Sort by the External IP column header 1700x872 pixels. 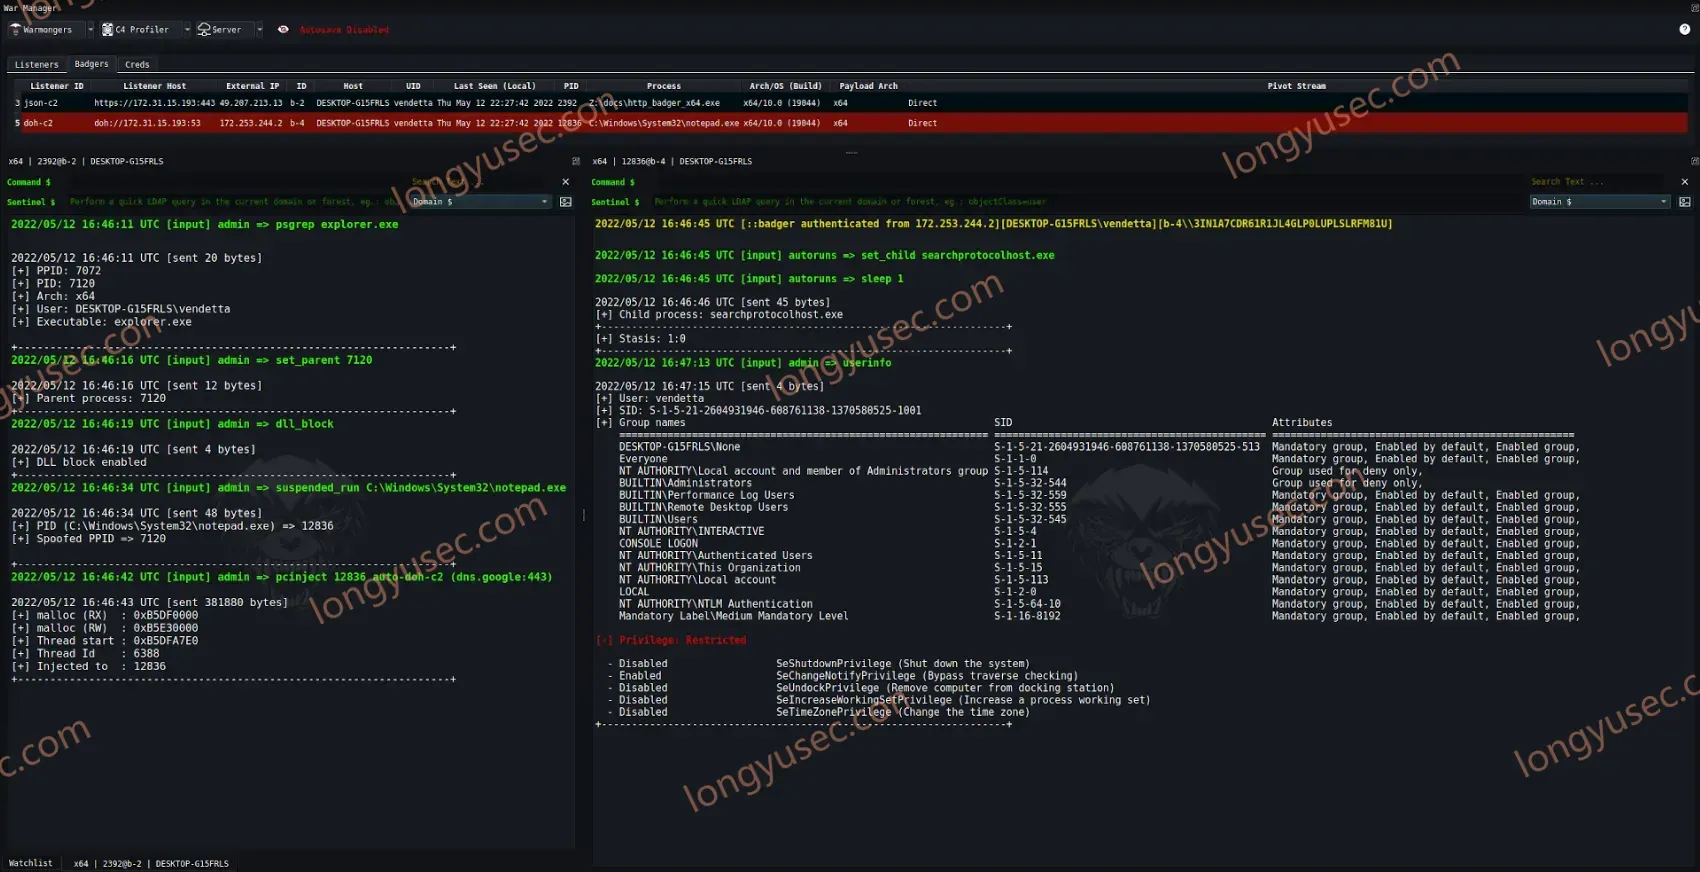[x=252, y=86]
